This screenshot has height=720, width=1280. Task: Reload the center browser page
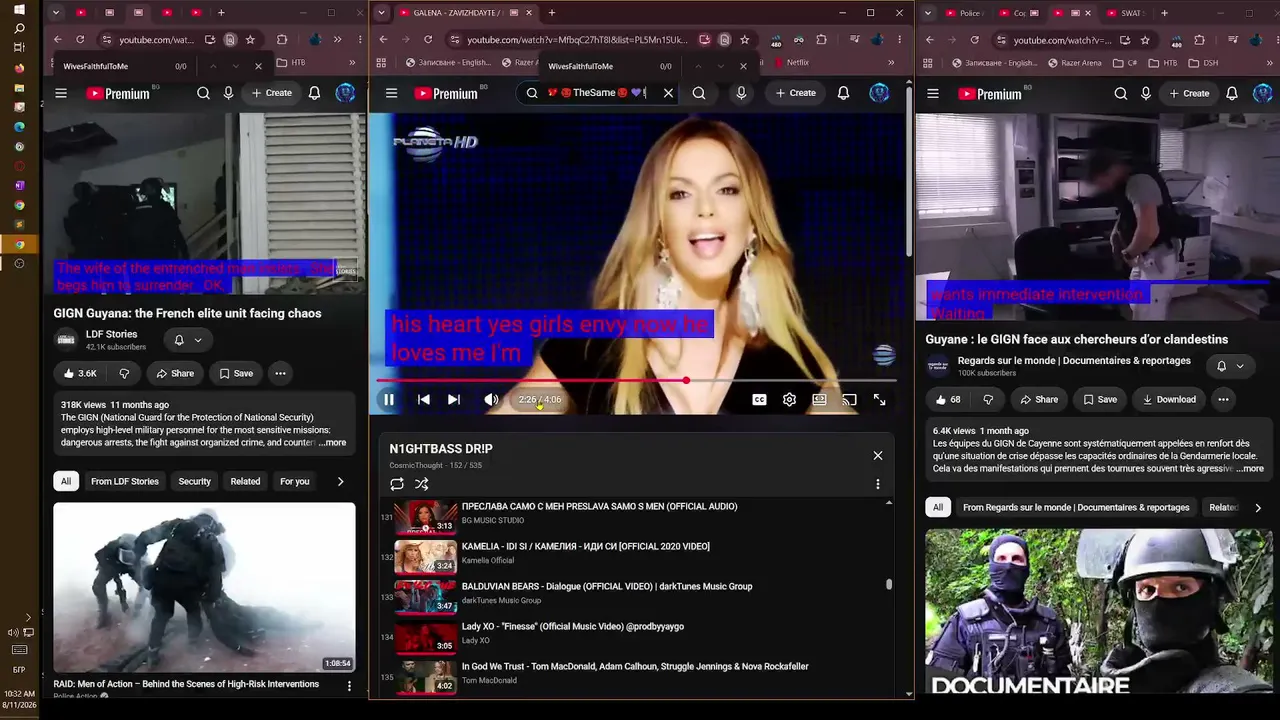tap(428, 40)
